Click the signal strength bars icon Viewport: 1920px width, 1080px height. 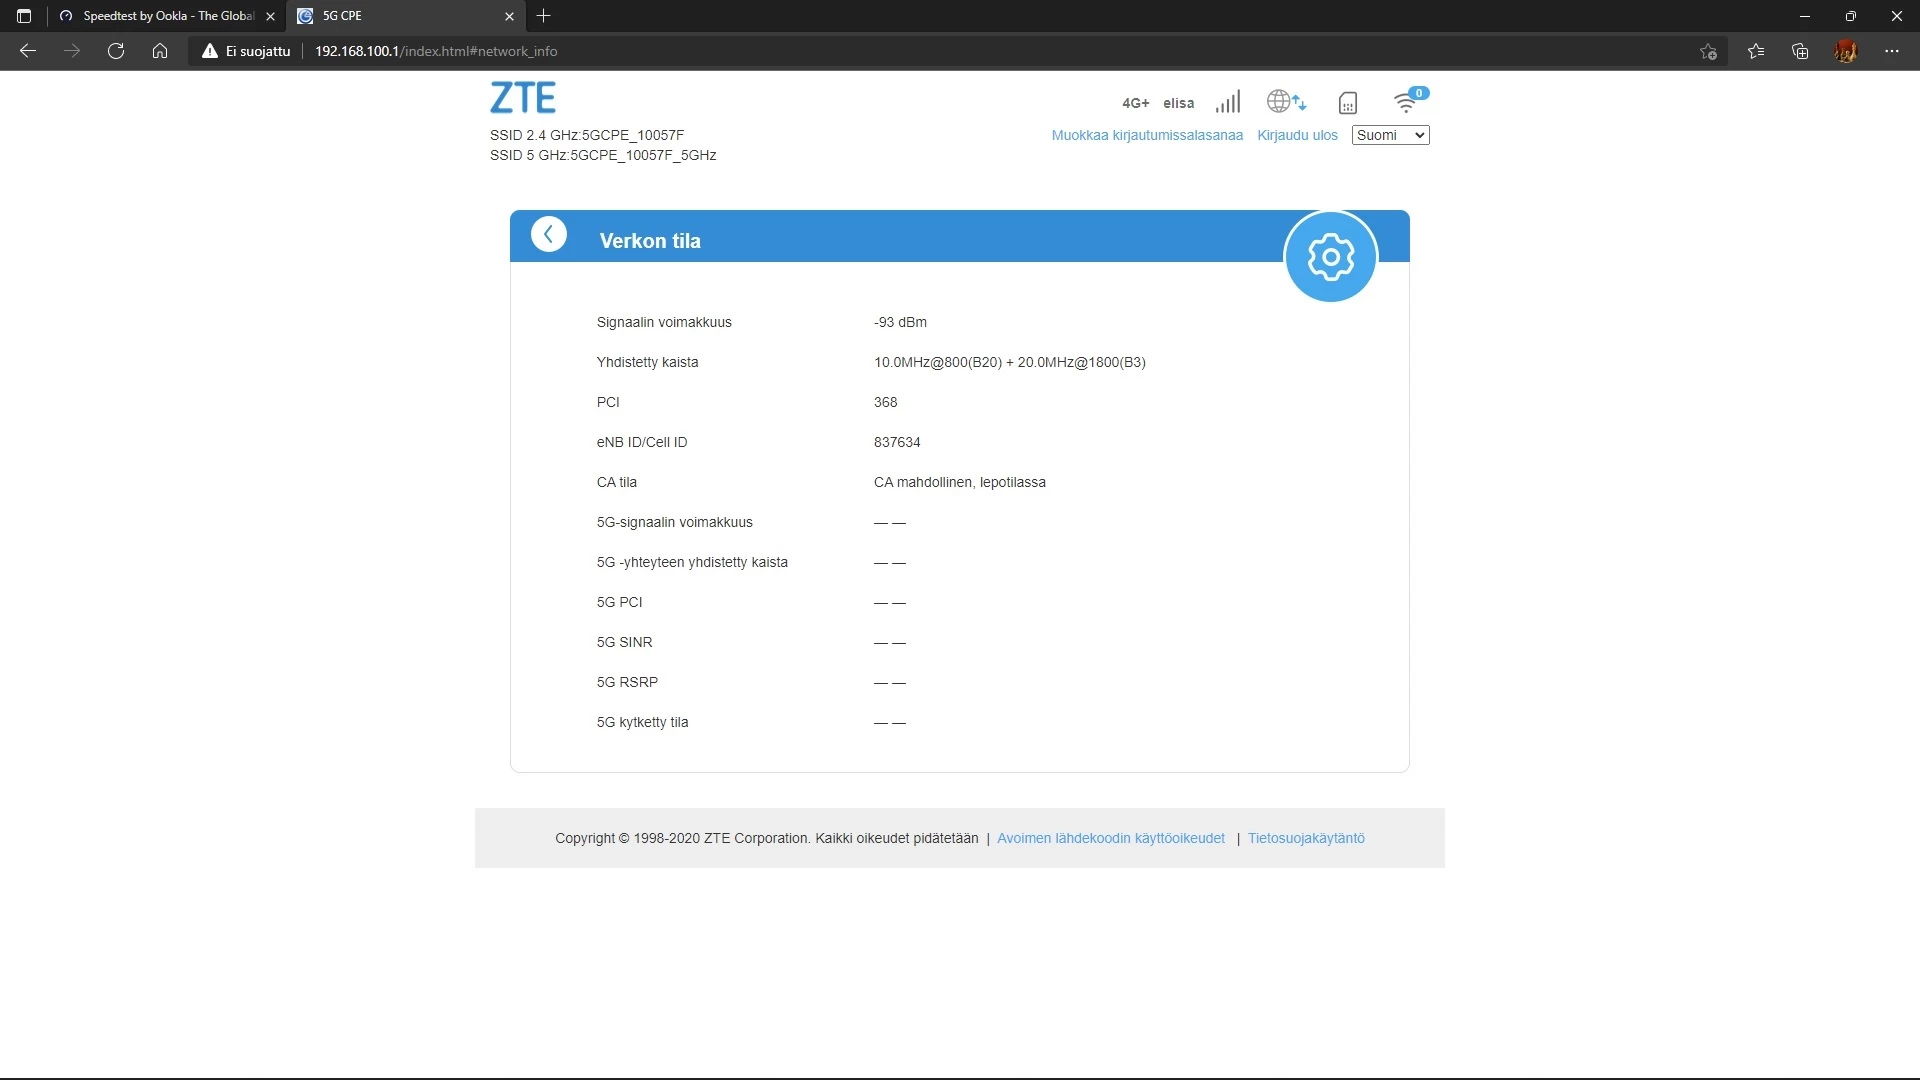[1228, 102]
